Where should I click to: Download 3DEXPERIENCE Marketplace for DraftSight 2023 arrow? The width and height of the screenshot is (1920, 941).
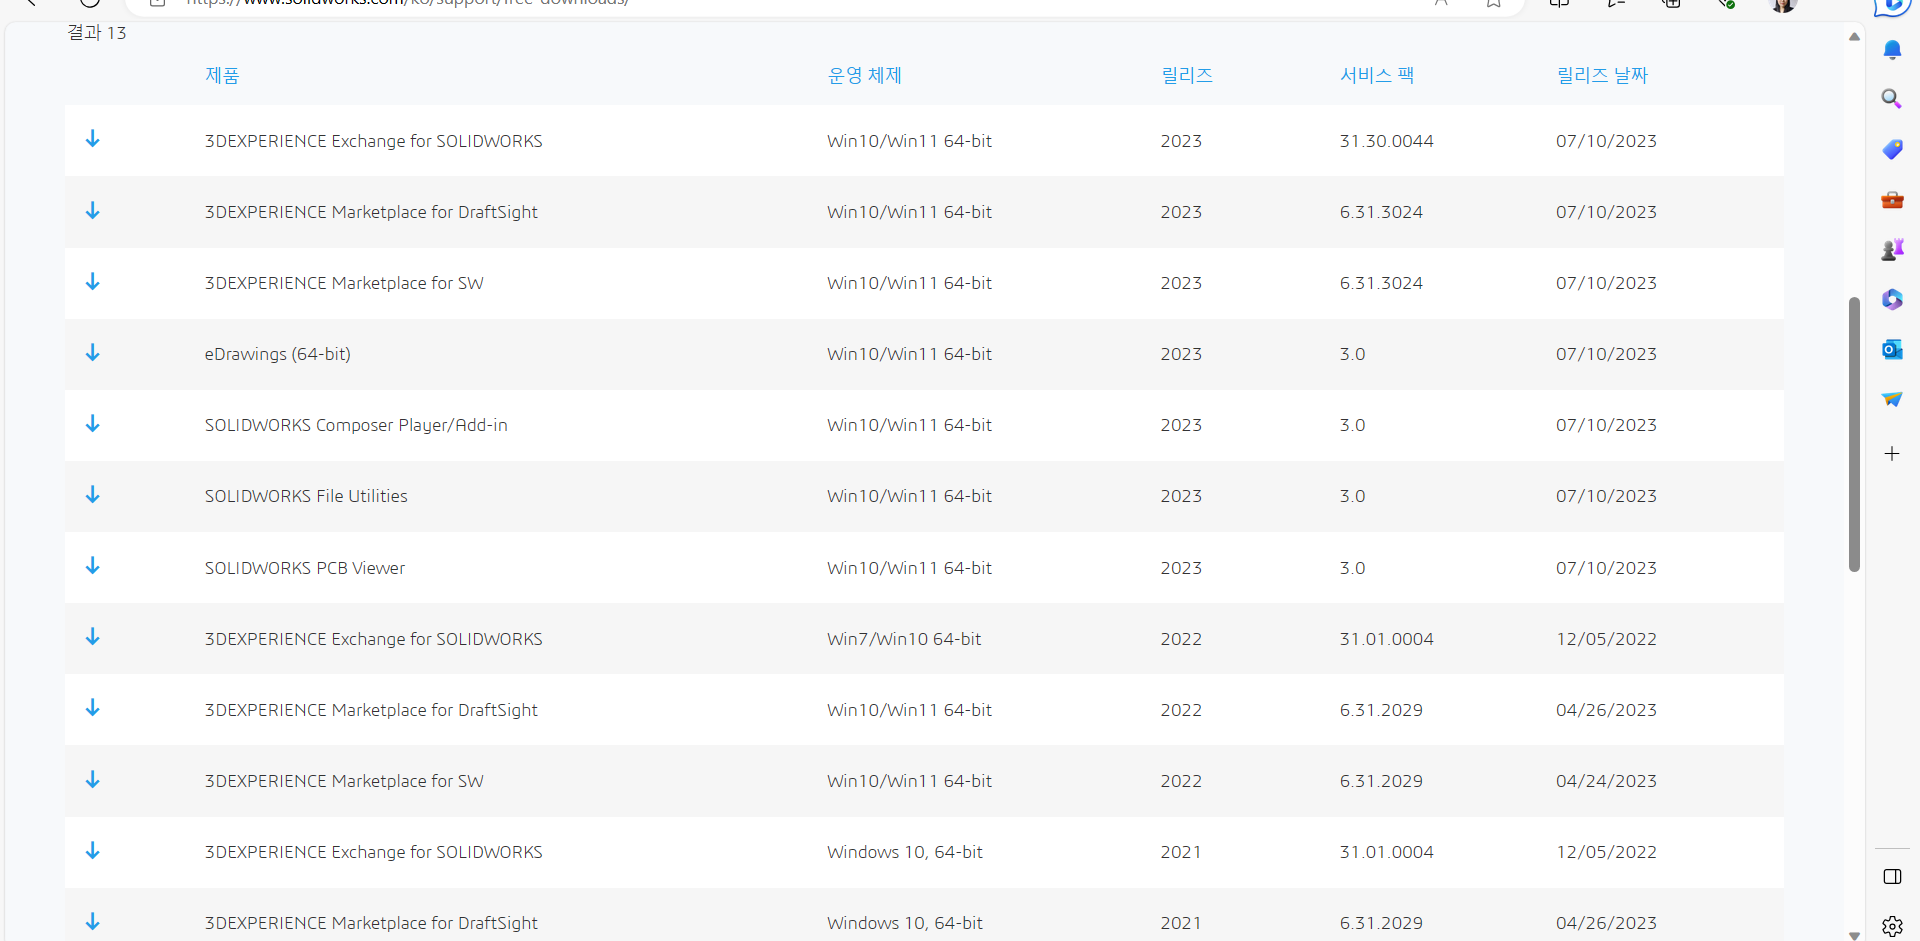[x=93, y=210]
